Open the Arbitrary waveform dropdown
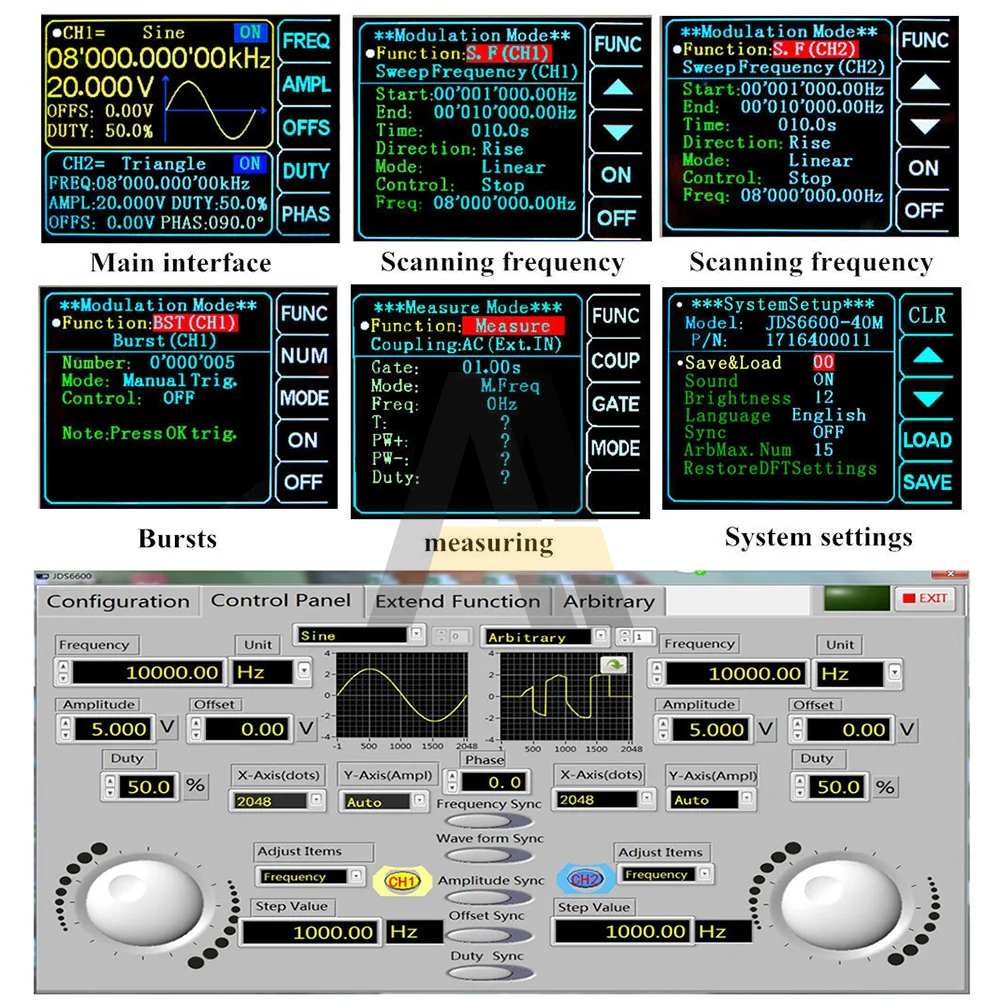 pyautogui.click(x=600, y=636)
